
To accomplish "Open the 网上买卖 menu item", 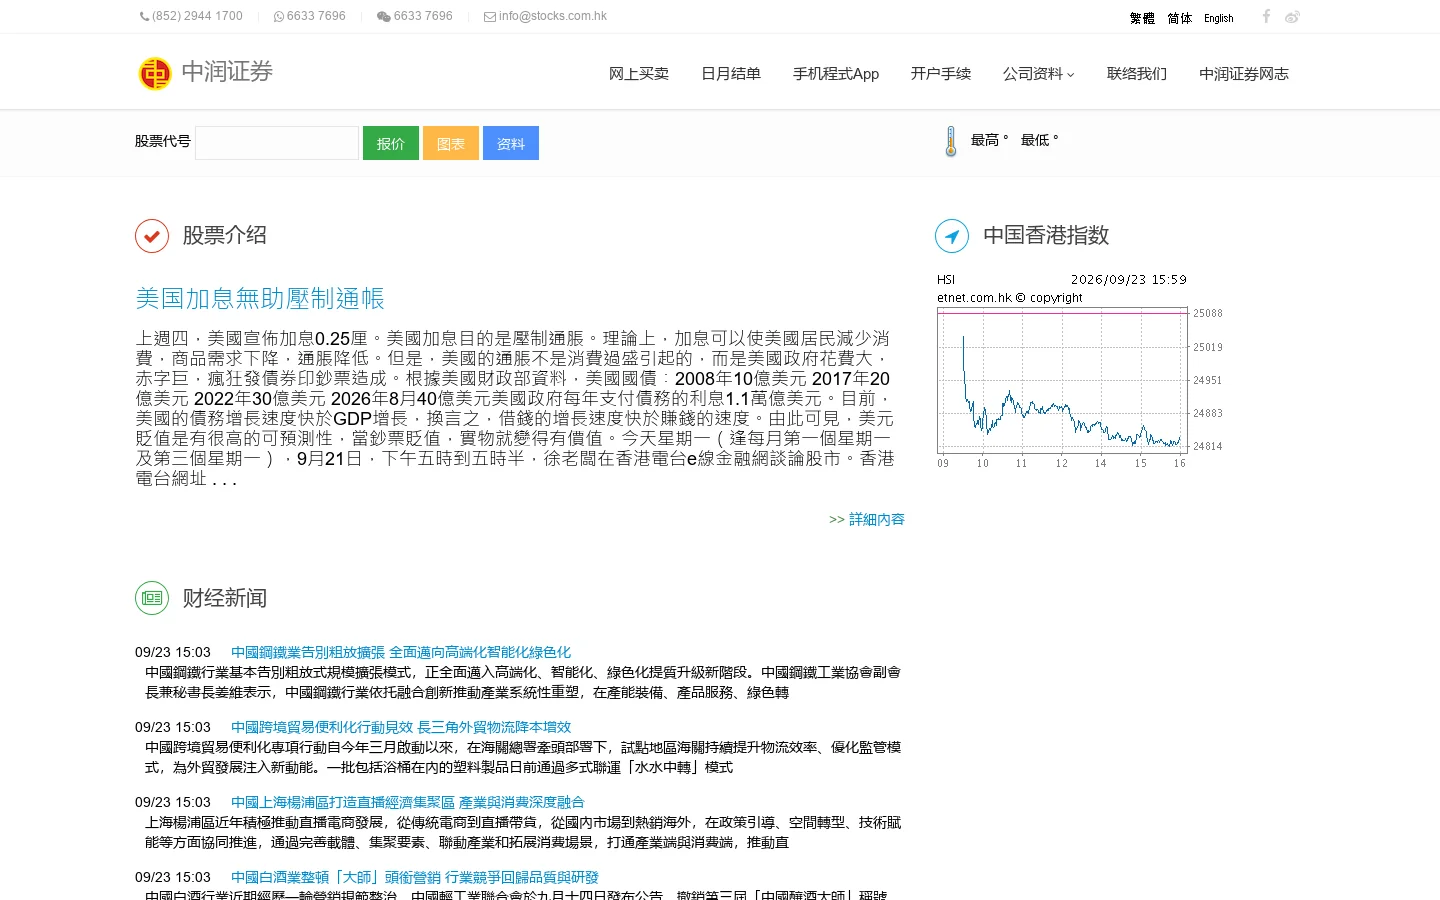I will (639, 74).
